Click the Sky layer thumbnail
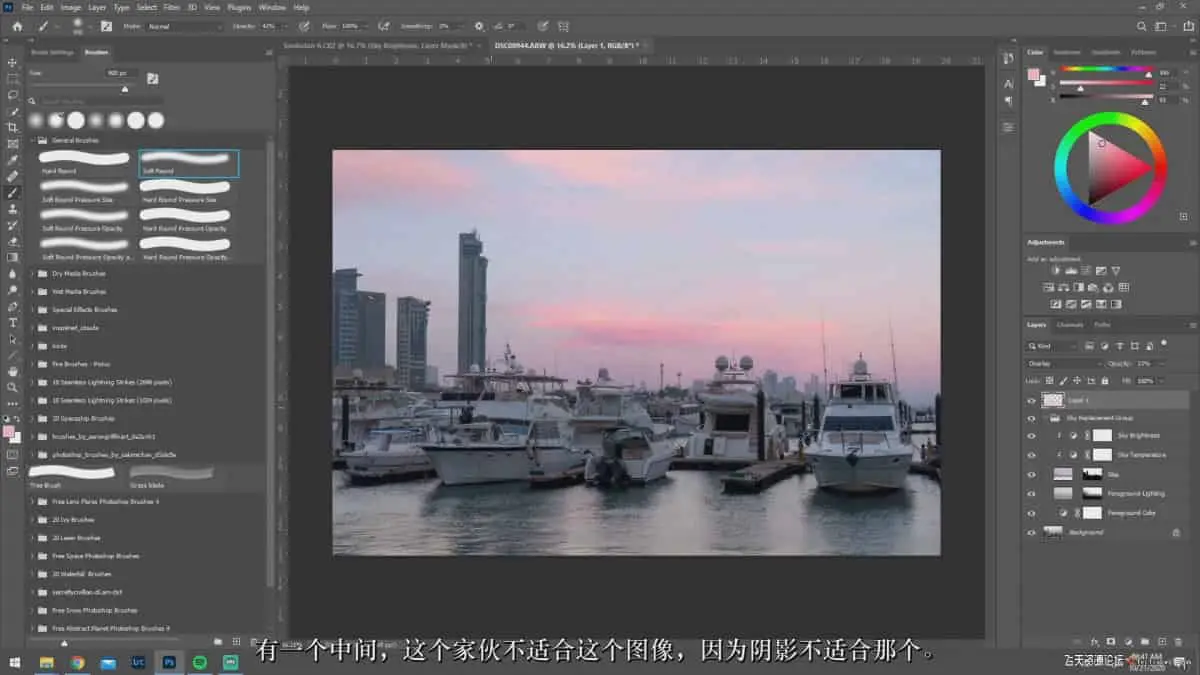Viewport: 1200px width, 675px height. pos(1062,474)
